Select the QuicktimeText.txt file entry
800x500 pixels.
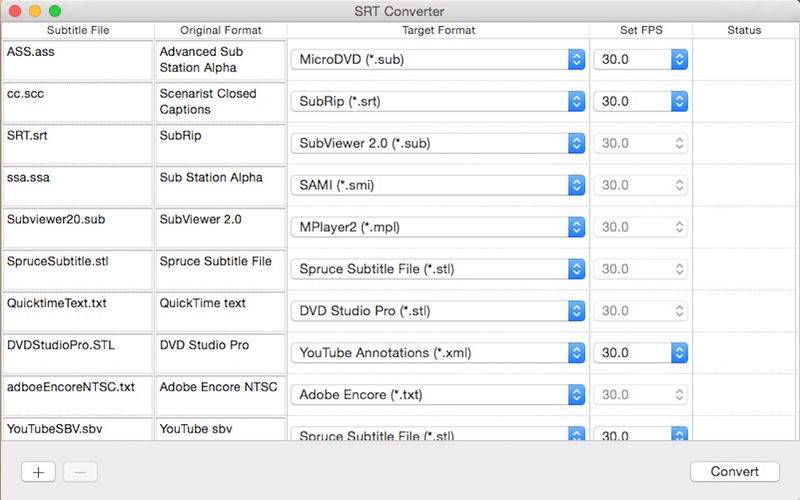tap(77, 312)
